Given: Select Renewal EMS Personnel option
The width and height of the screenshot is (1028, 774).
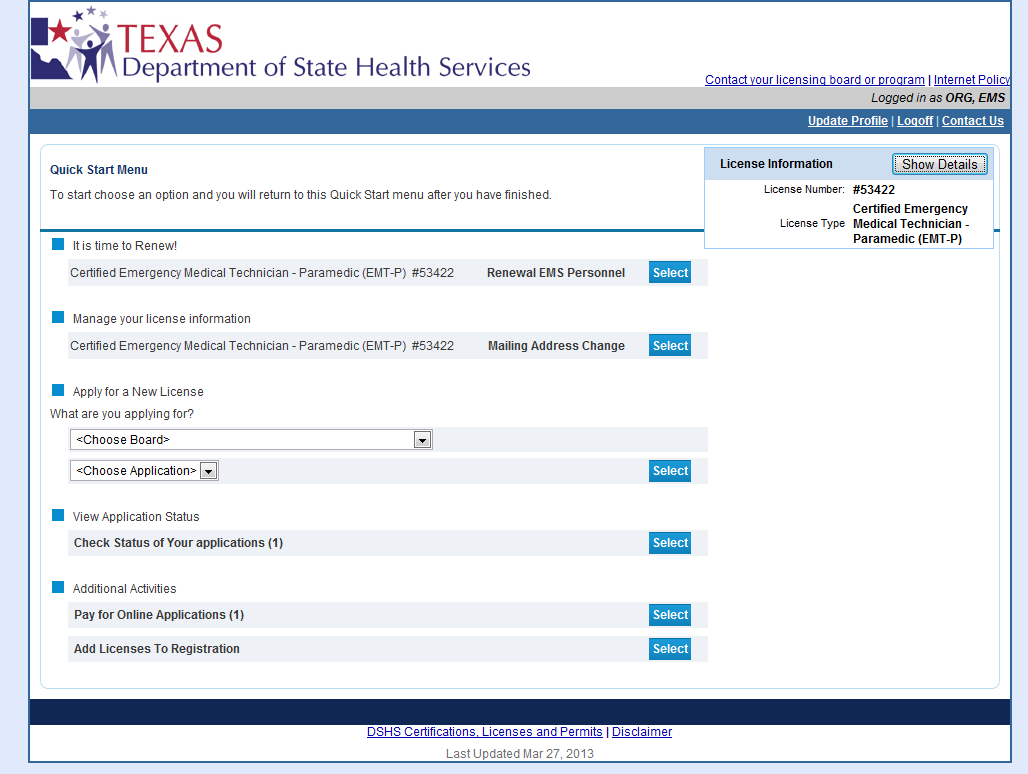Looking at the screenshot, I should pos(670,273).
